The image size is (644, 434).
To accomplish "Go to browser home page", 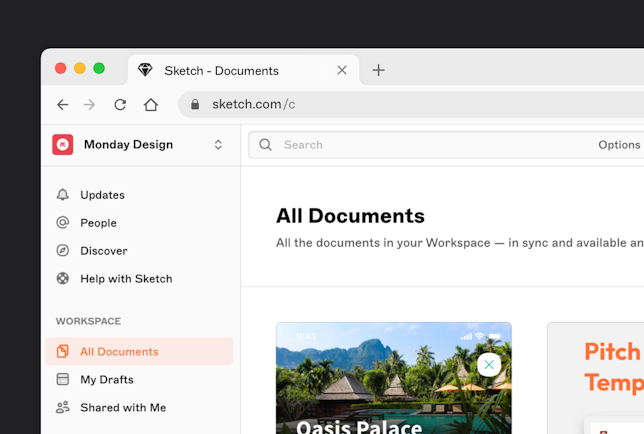I will (x=151, y=104).
